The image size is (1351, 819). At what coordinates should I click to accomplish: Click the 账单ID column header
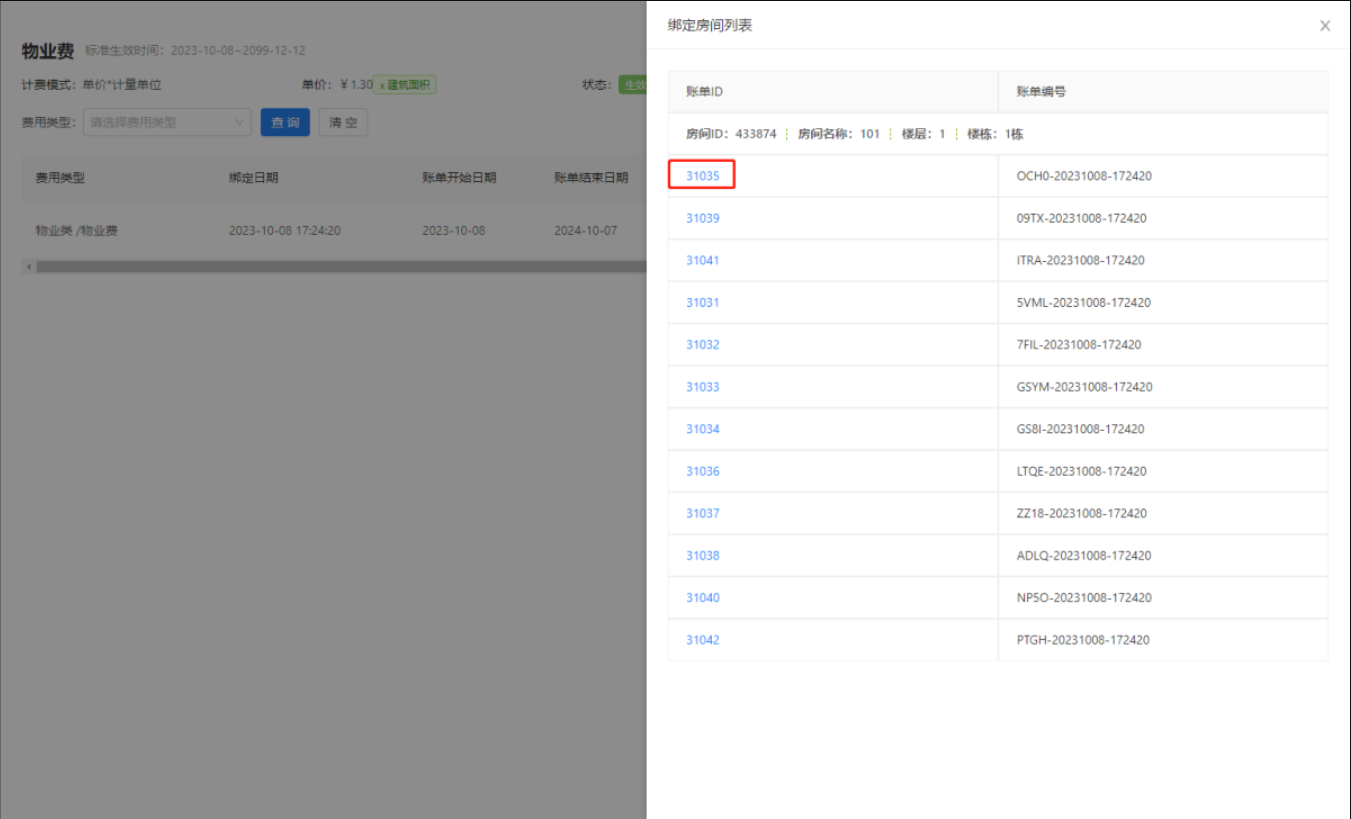pos(704,91)
